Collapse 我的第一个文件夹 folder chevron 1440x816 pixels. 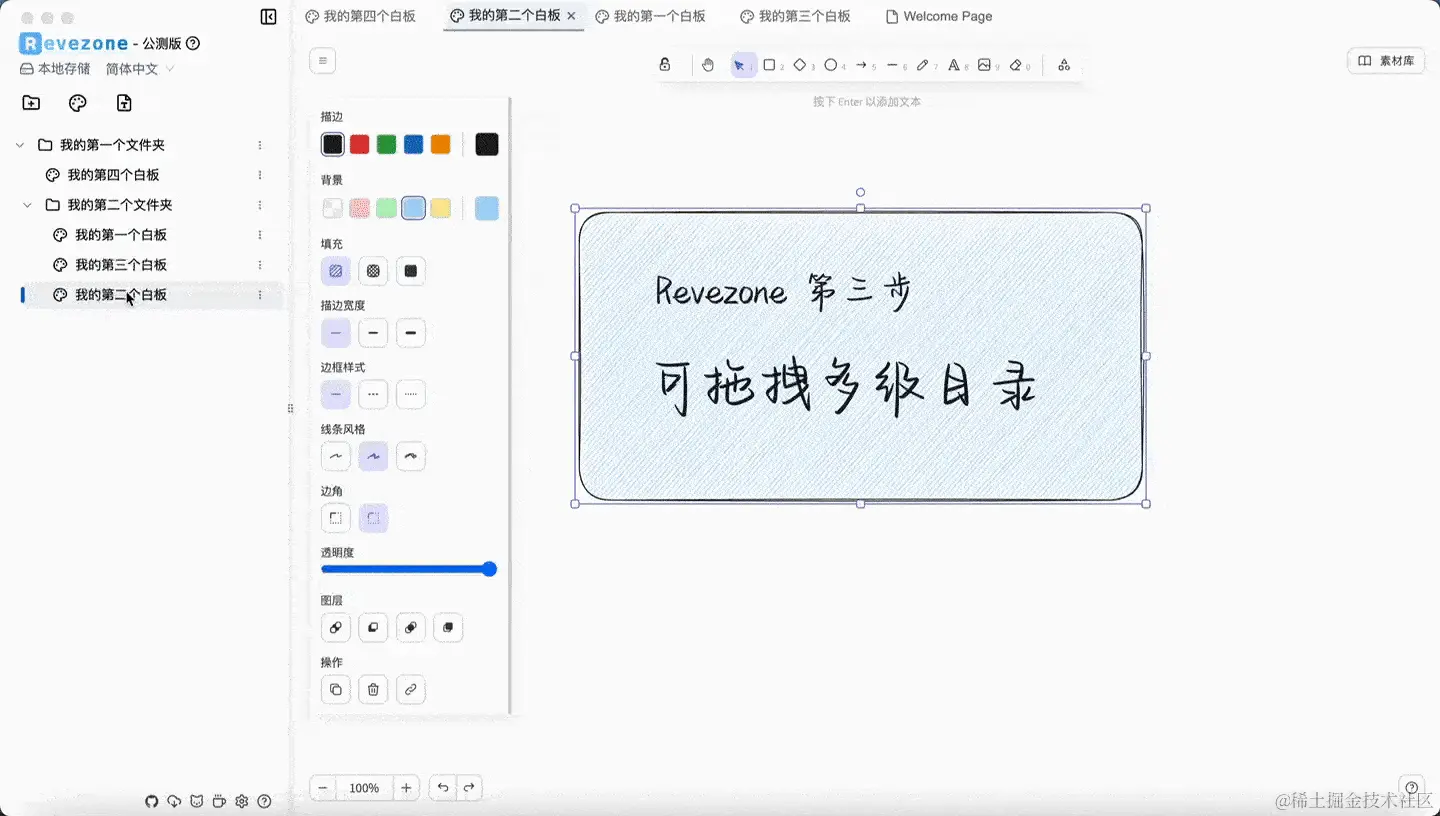click(x=20, y=145)
